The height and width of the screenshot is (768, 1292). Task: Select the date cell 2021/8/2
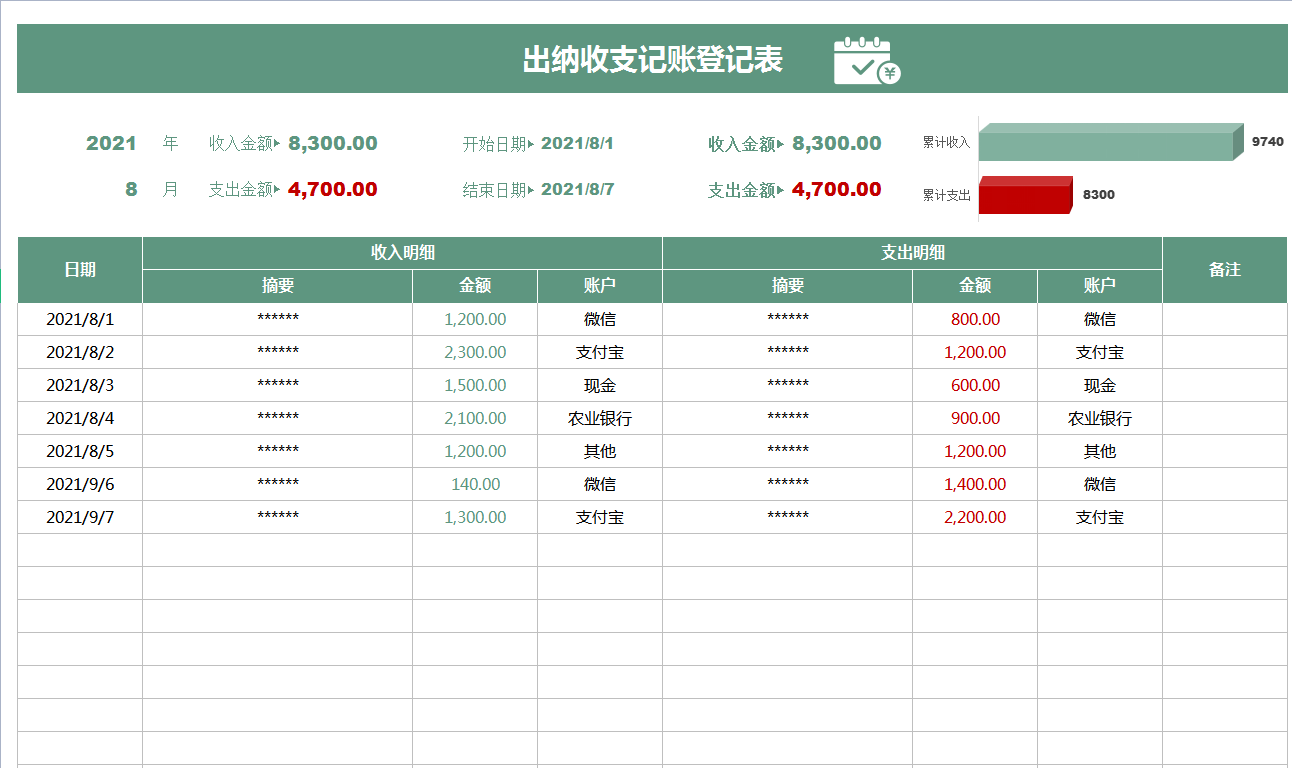click(80, 352)
